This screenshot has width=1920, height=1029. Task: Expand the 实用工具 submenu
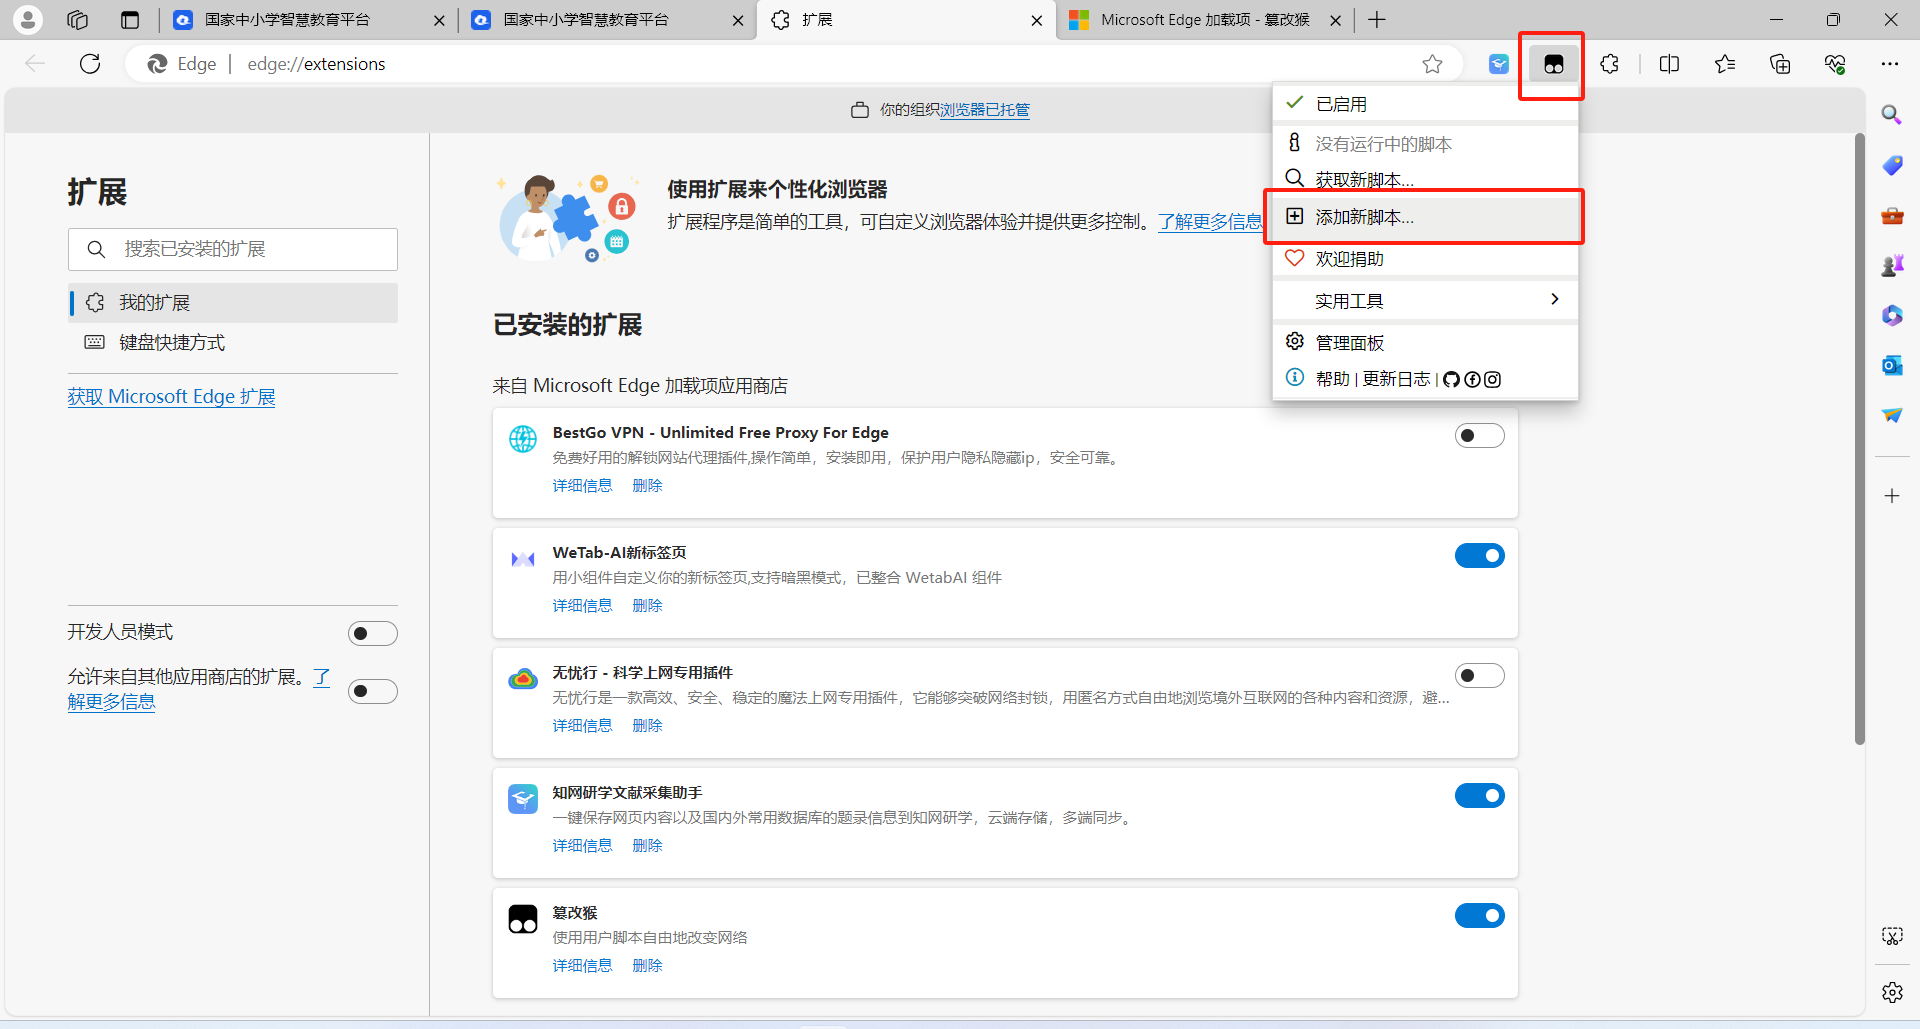(1425, 300)
